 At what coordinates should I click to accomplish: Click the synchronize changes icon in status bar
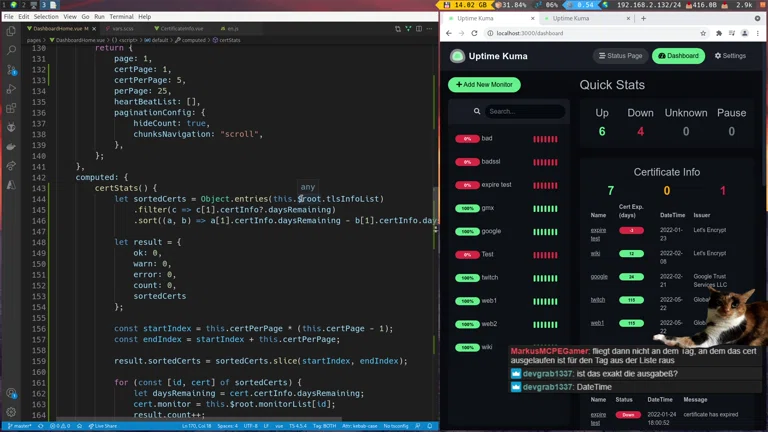tap(41, 426)
